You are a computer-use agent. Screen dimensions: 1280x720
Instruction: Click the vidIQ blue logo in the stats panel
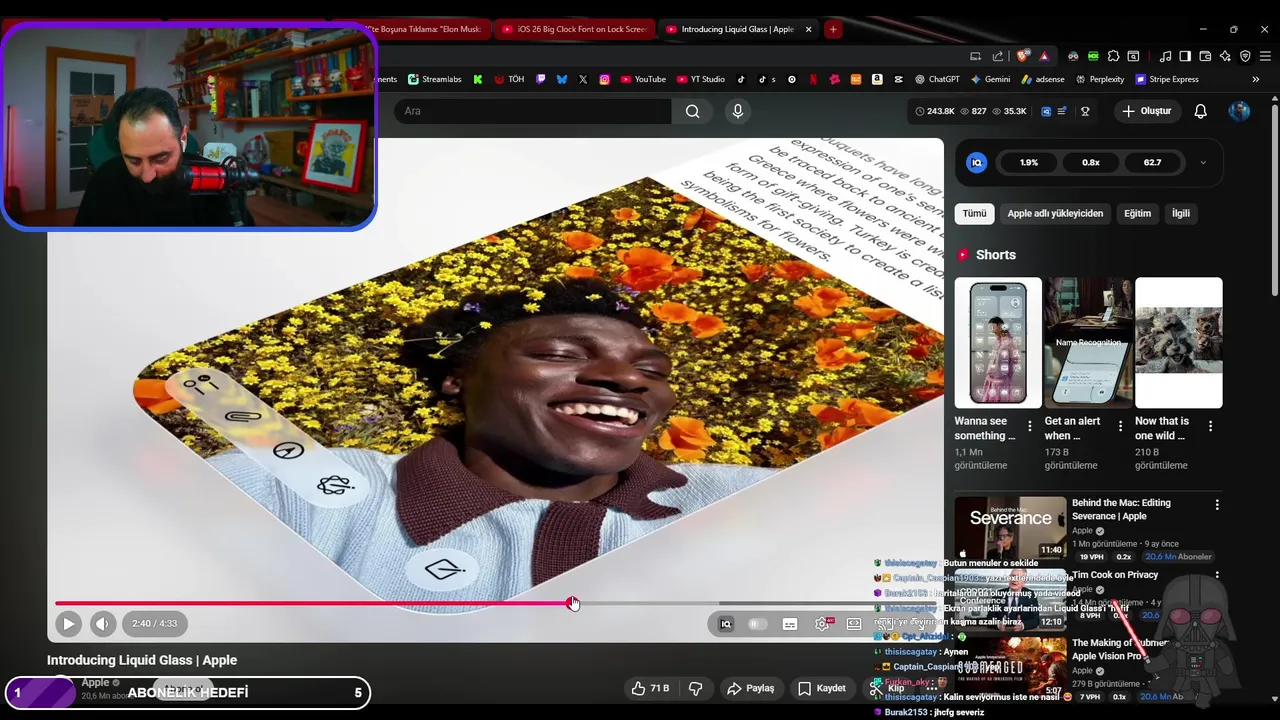coord(977,162)
